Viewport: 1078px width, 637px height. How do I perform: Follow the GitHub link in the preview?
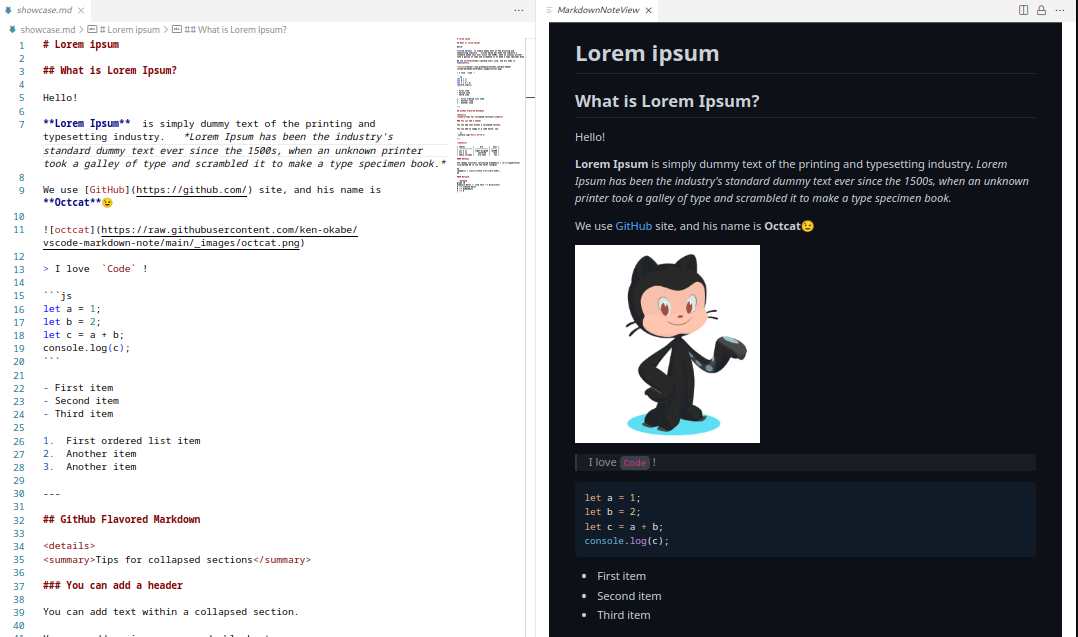coord(633,226)
